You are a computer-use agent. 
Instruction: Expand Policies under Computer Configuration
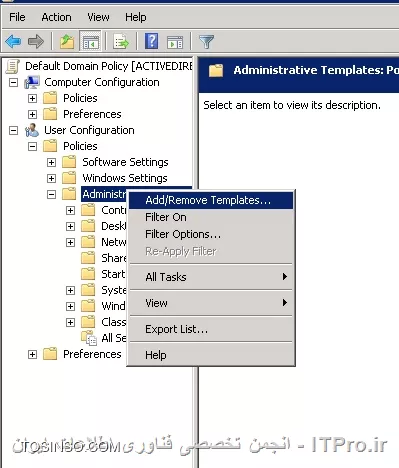32,98
